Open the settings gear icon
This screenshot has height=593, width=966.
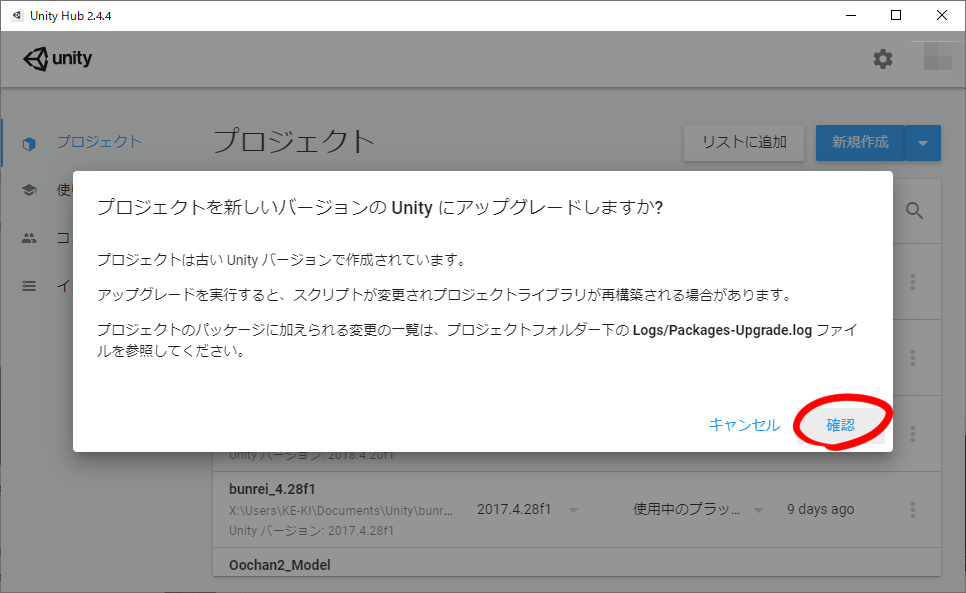pyautogui.click(x=882, y=59)
